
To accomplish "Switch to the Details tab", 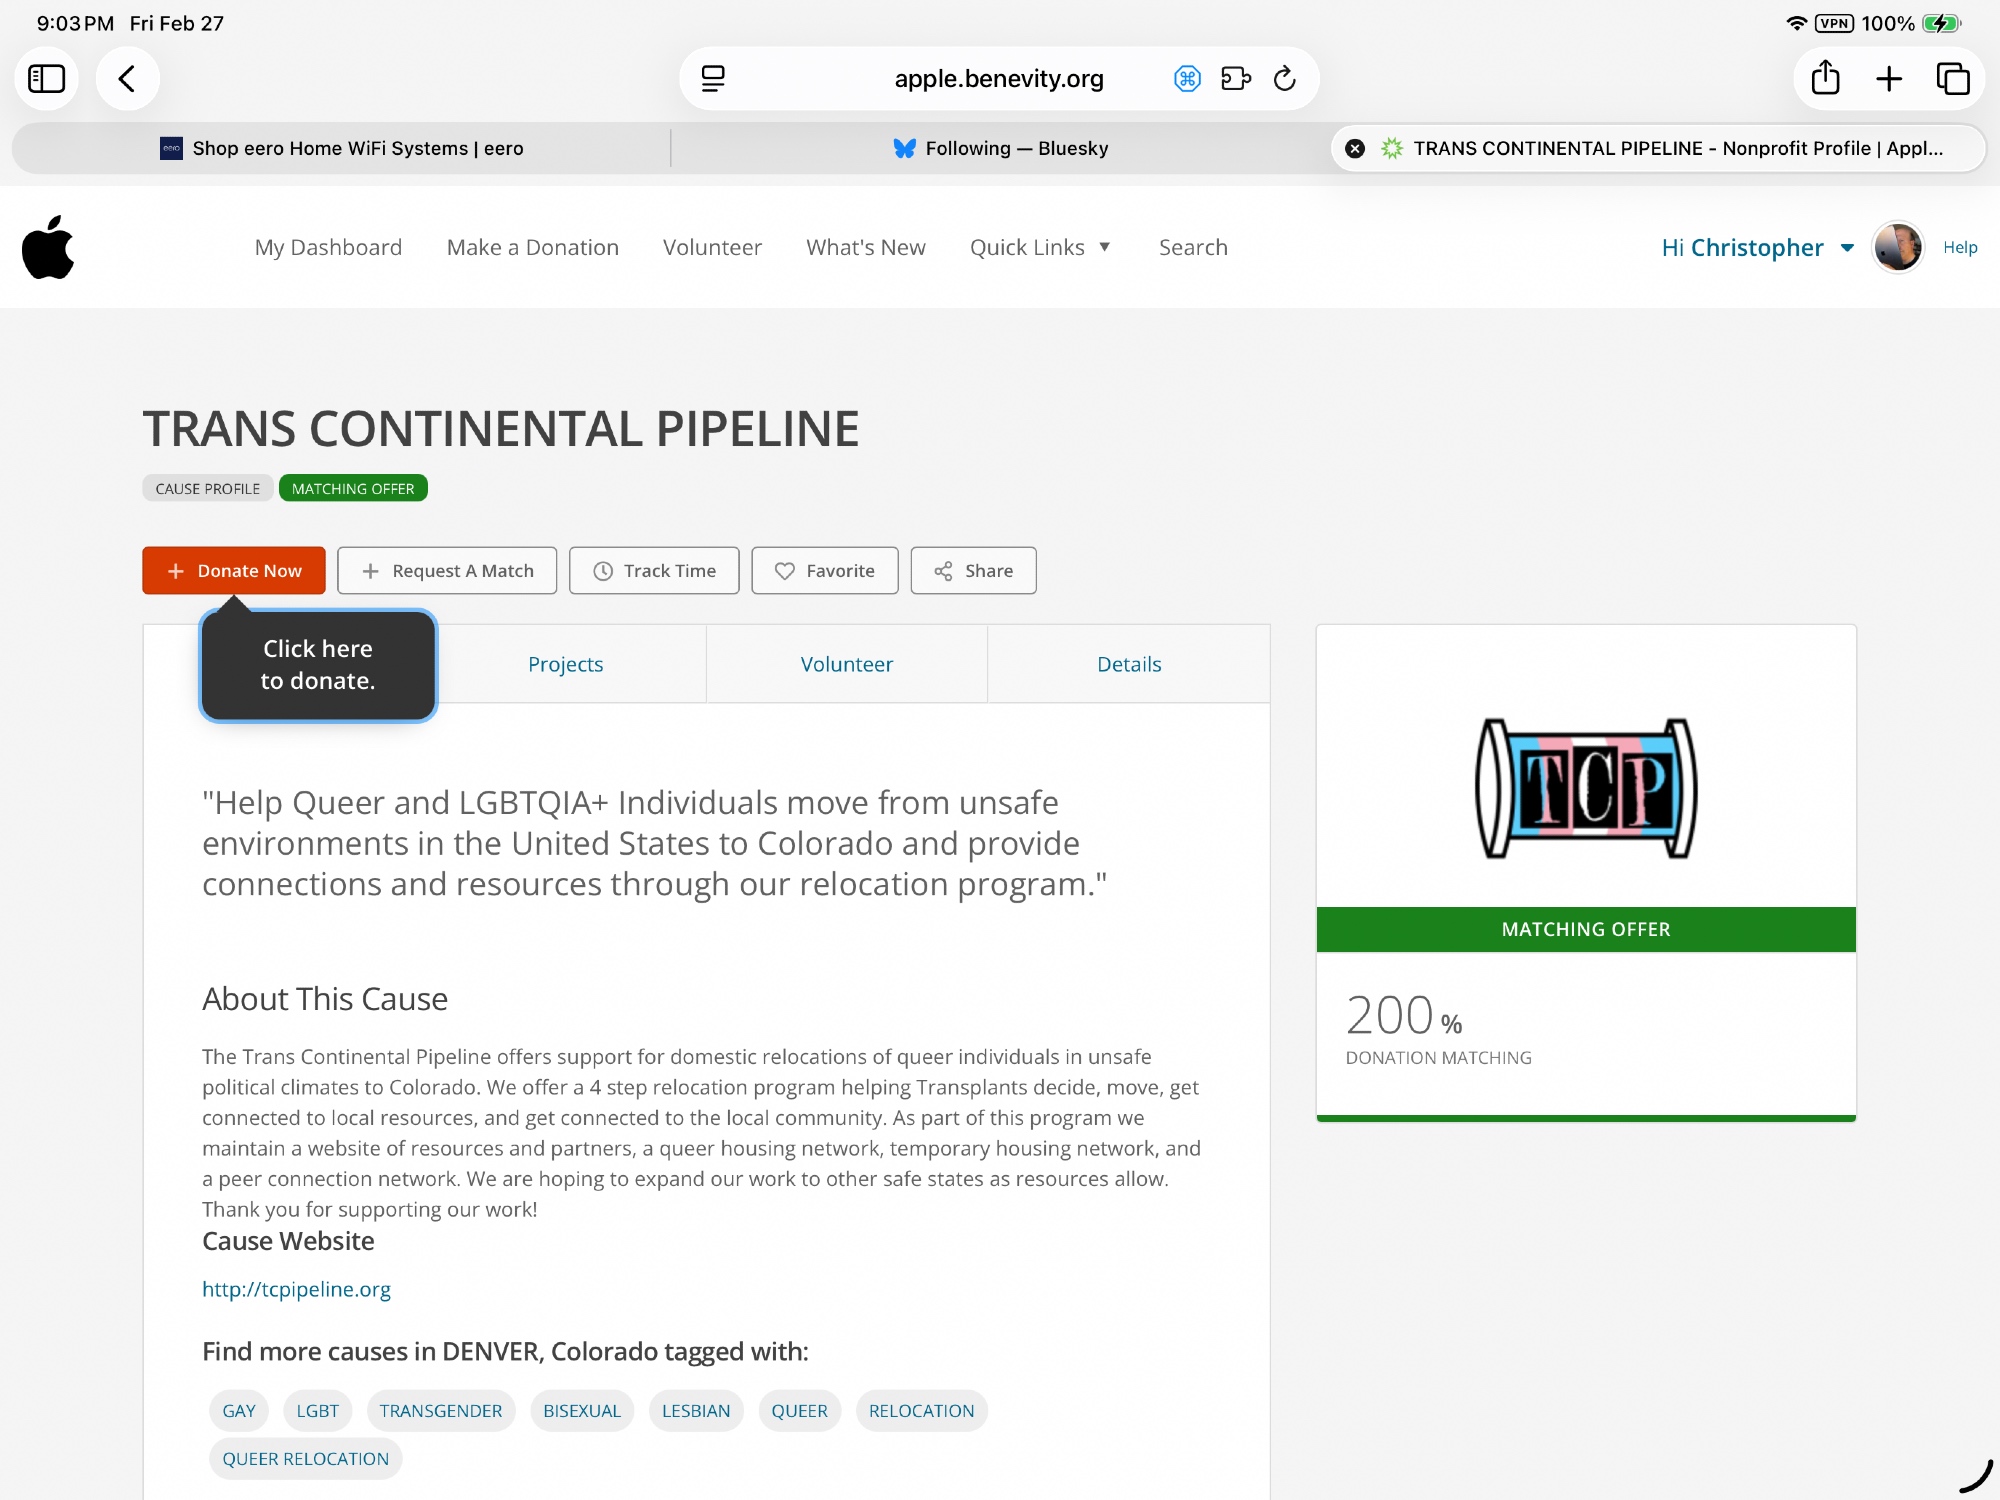I will click(x=1128, y=665).
